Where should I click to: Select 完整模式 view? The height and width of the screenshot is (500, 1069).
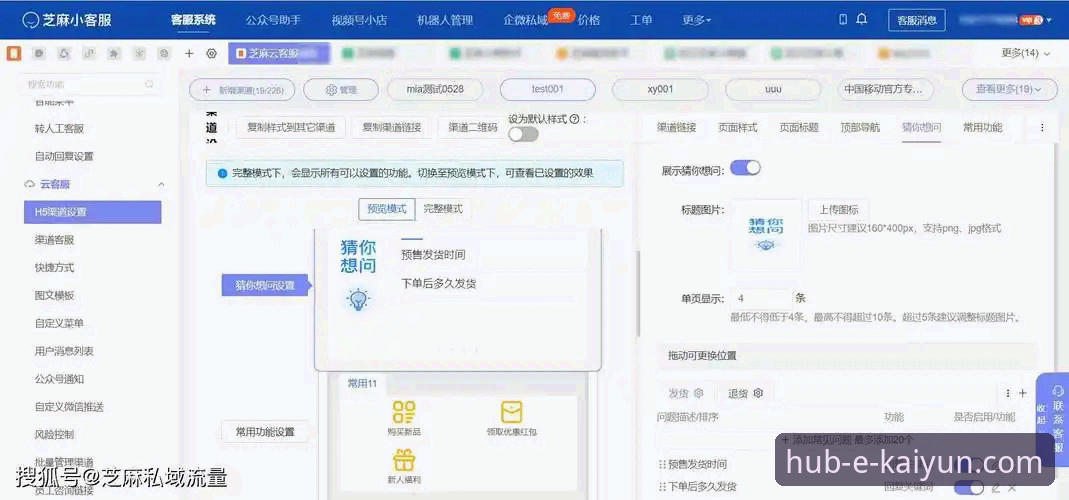443,209
